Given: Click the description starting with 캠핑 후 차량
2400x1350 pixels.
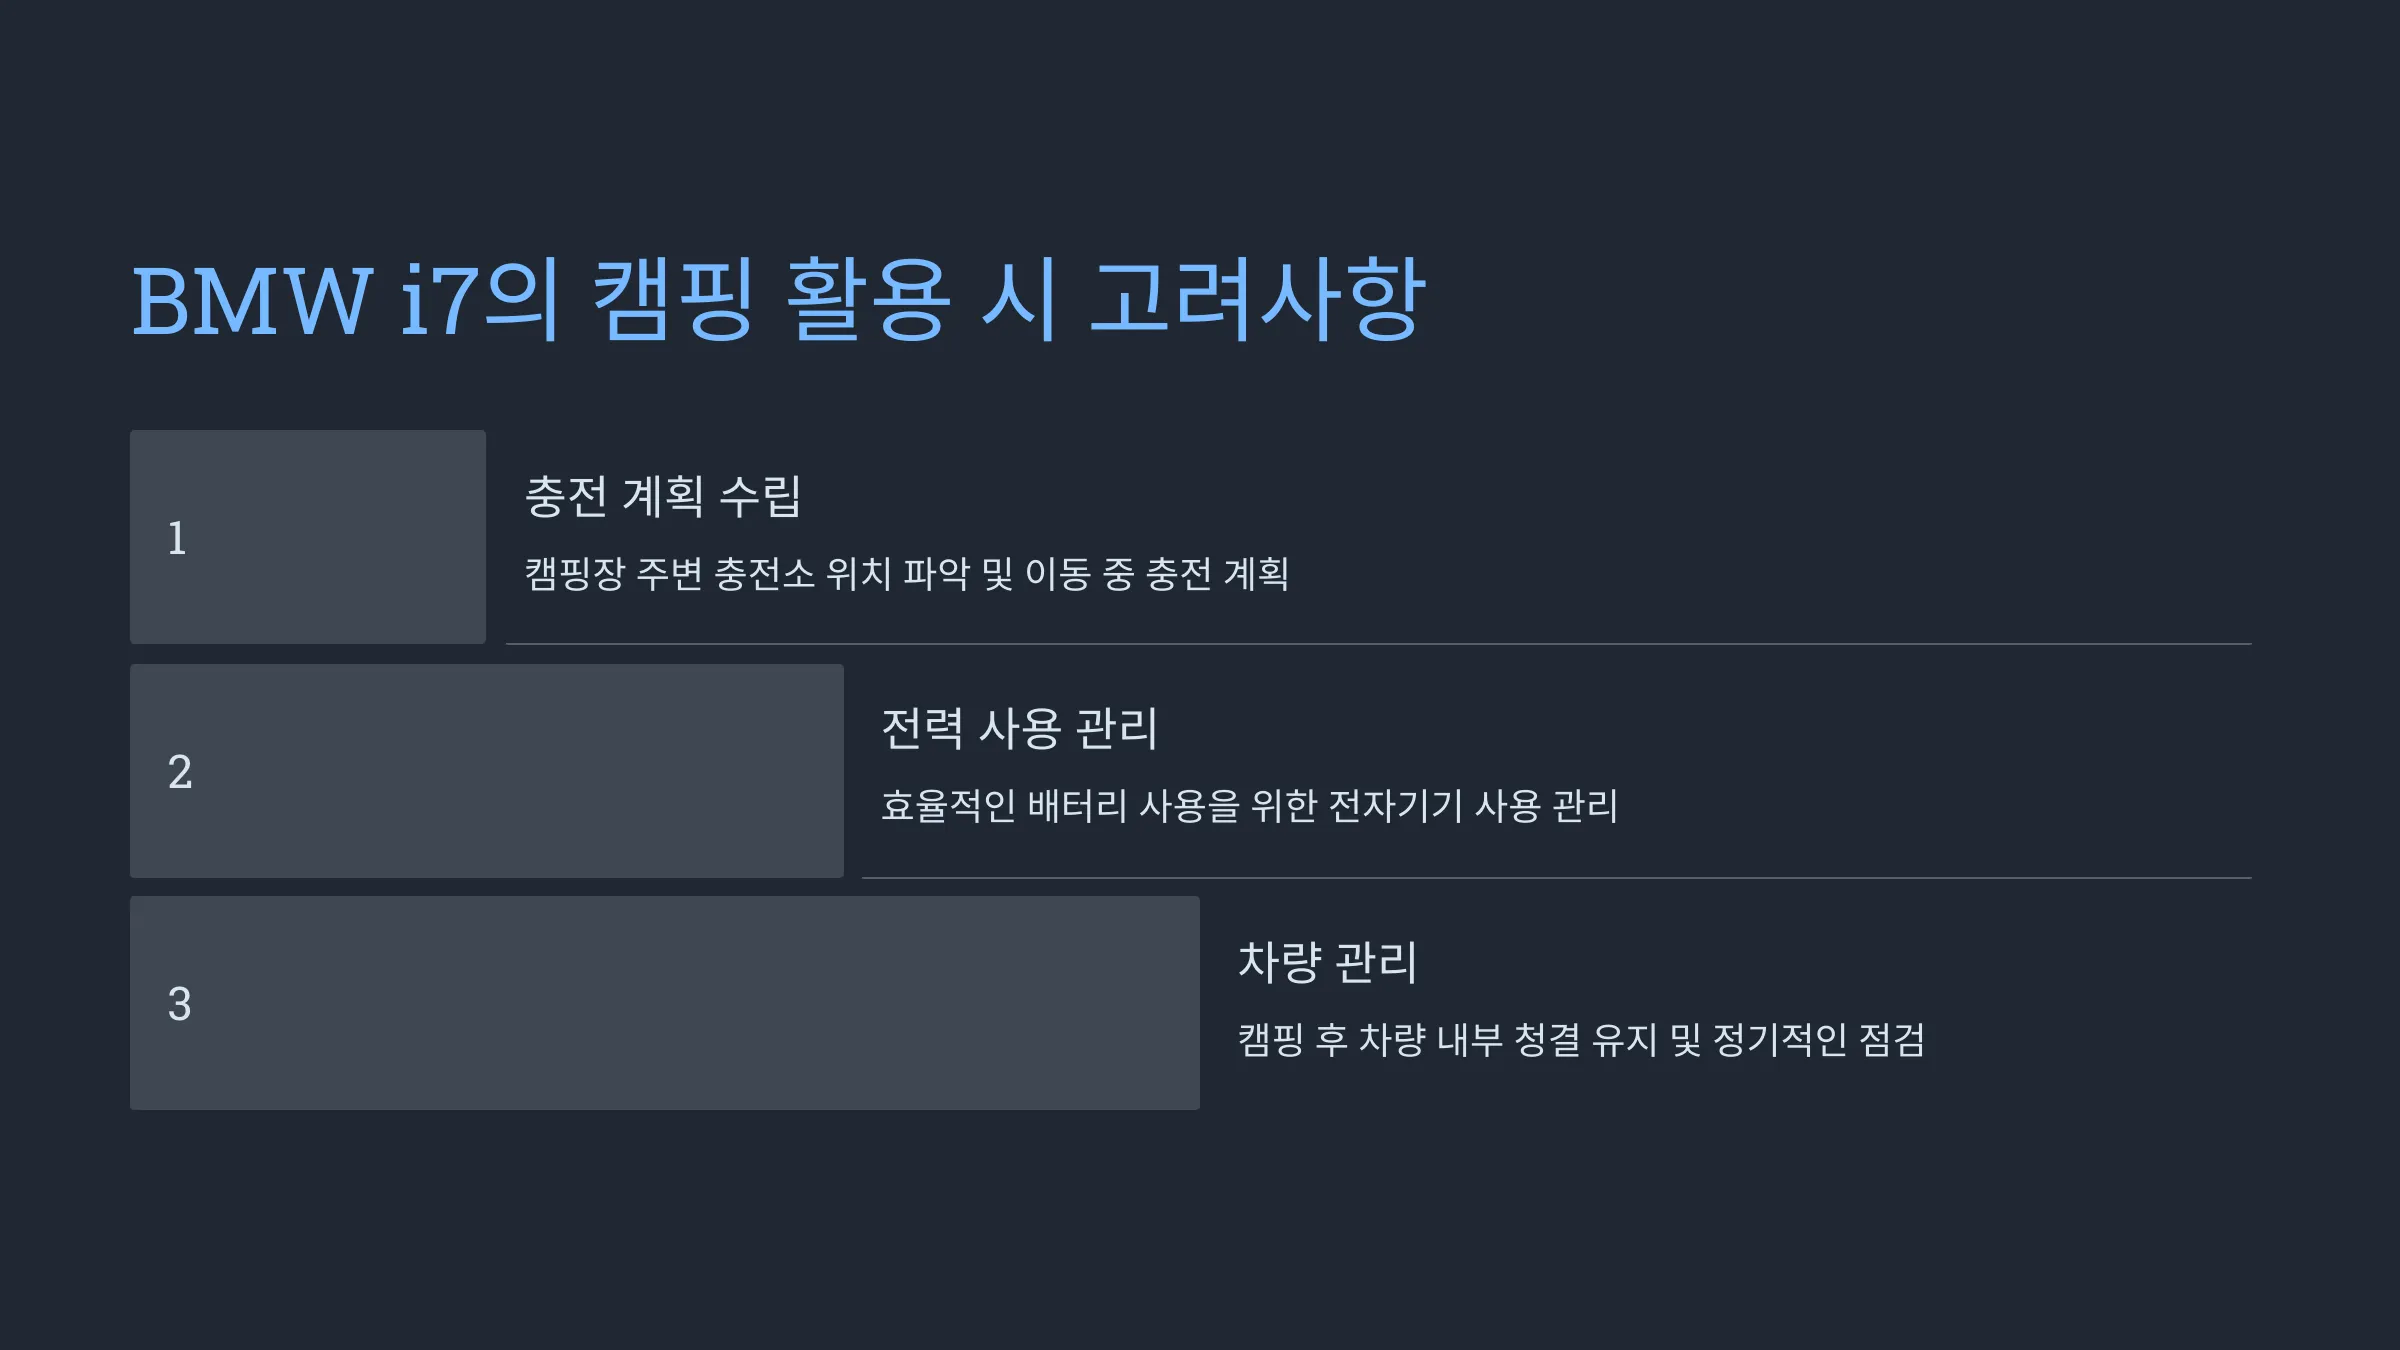Looking at the screenshot, I should (x=1581, y=1040).
